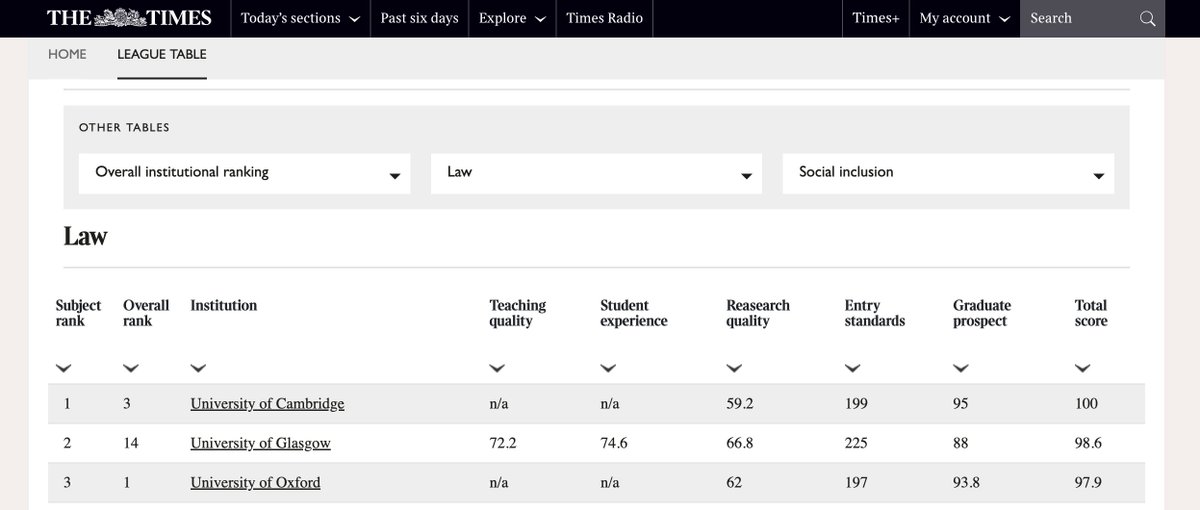The image size is (1200, 510).
Task: Click Oxford's research quality 62
Action: pos(734,482)
